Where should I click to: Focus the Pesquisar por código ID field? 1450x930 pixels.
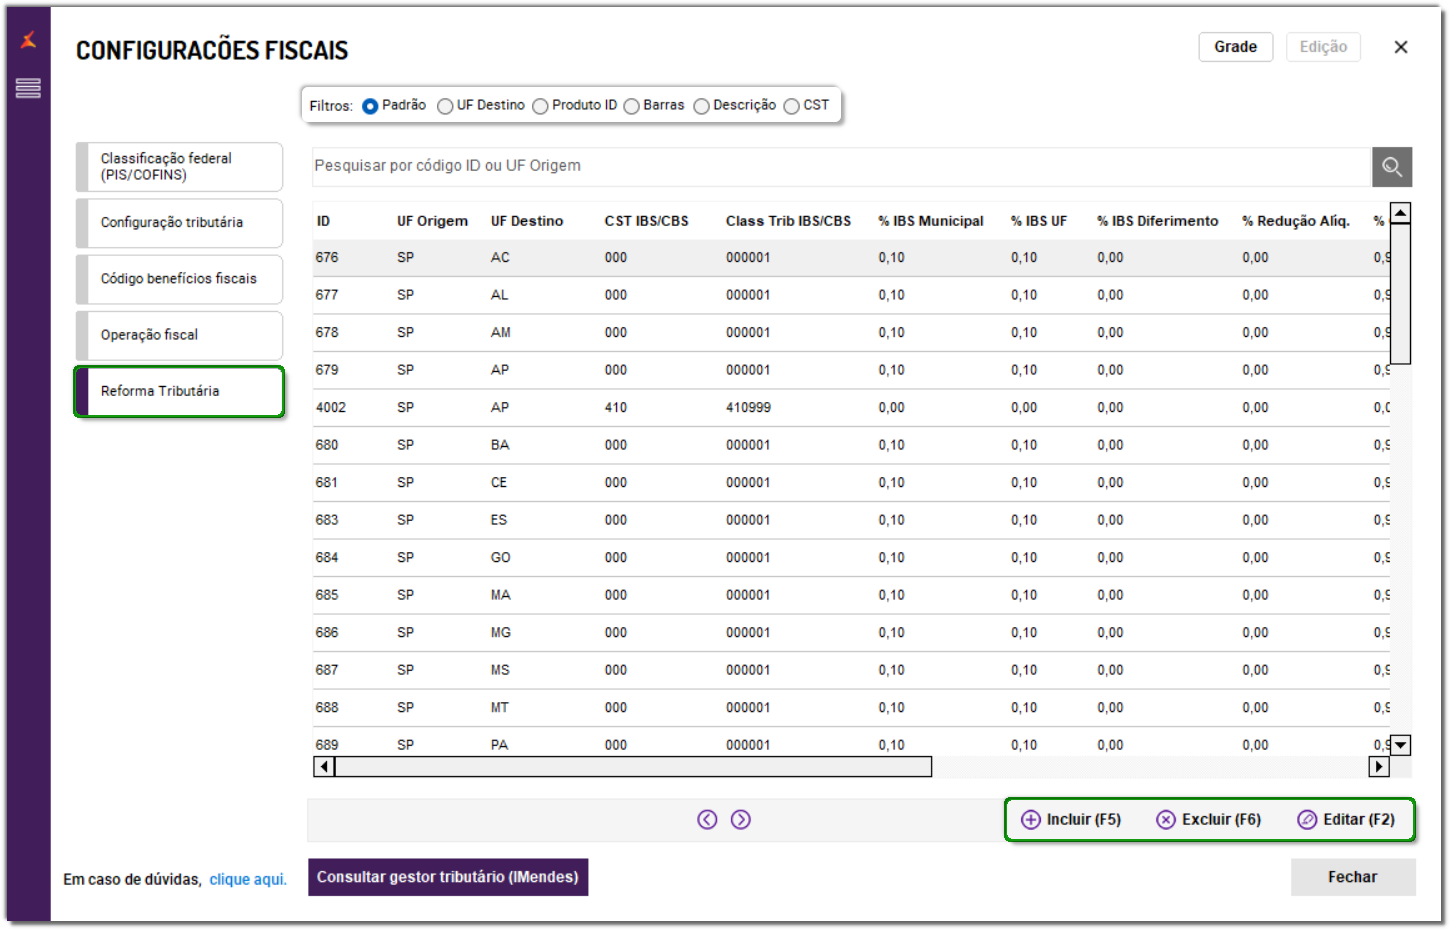click(840, 166)
